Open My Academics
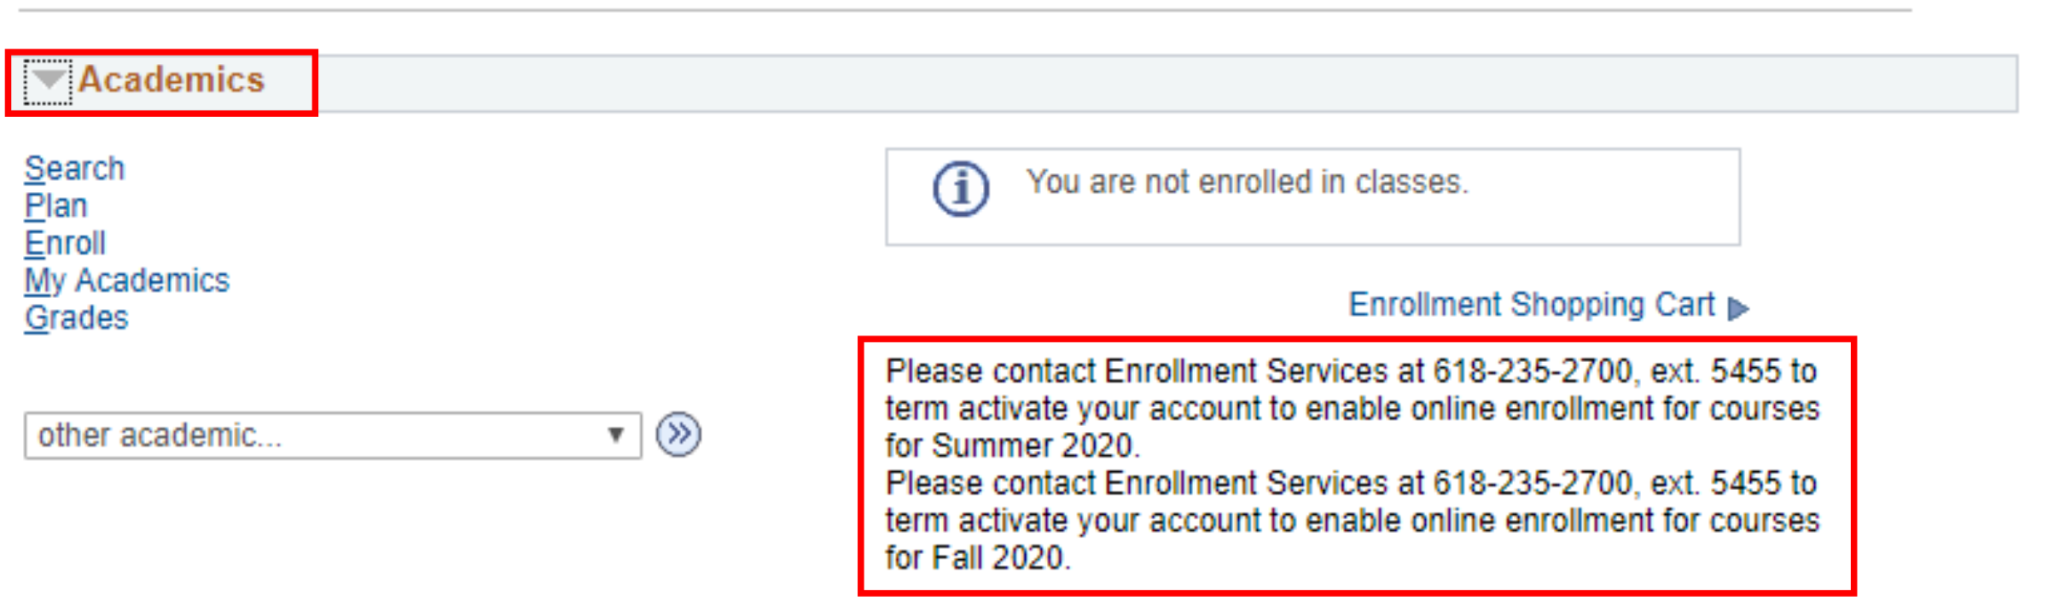 (x=128, y=280)
